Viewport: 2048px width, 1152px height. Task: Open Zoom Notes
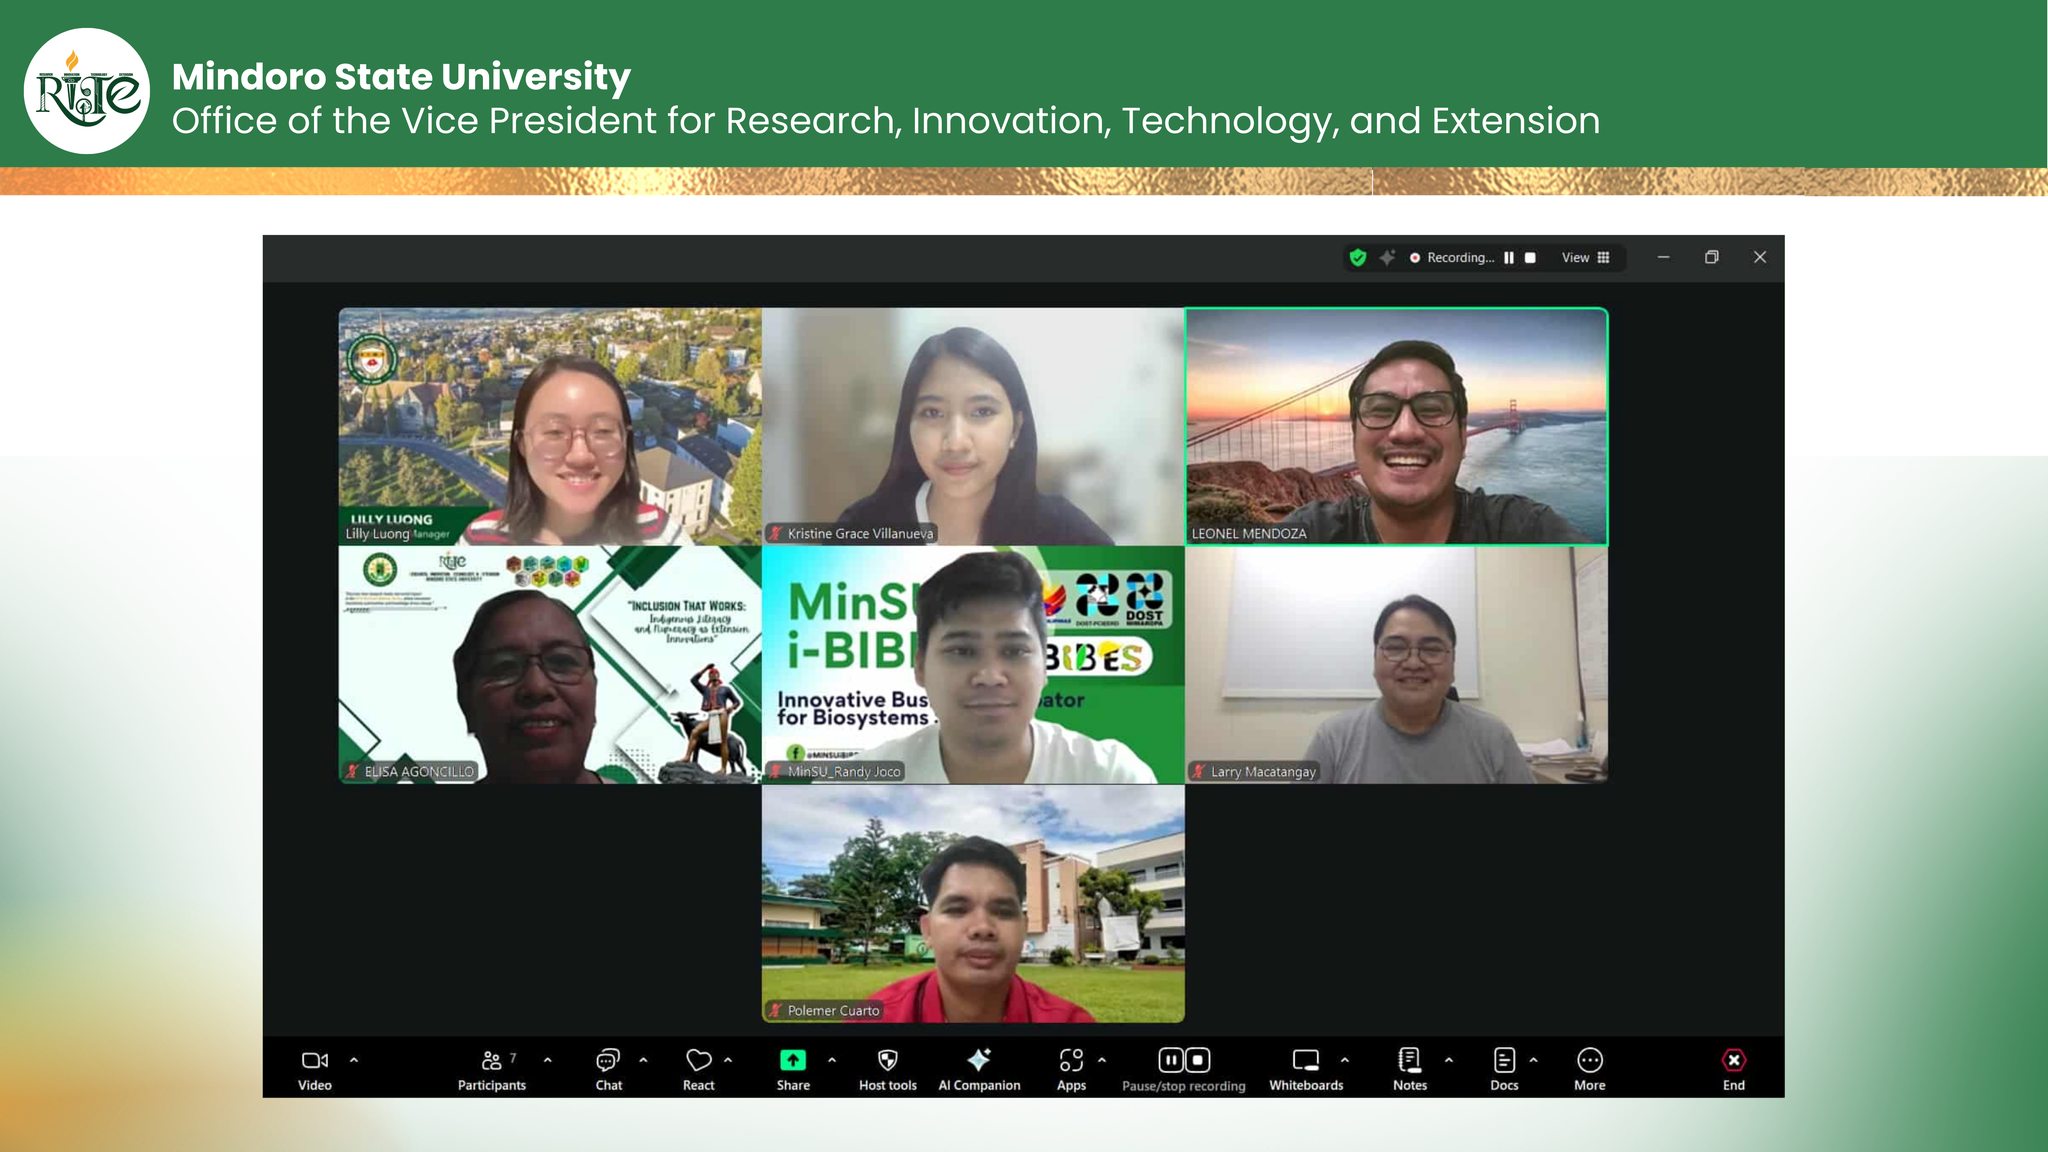click(x=1409, y=1062)
